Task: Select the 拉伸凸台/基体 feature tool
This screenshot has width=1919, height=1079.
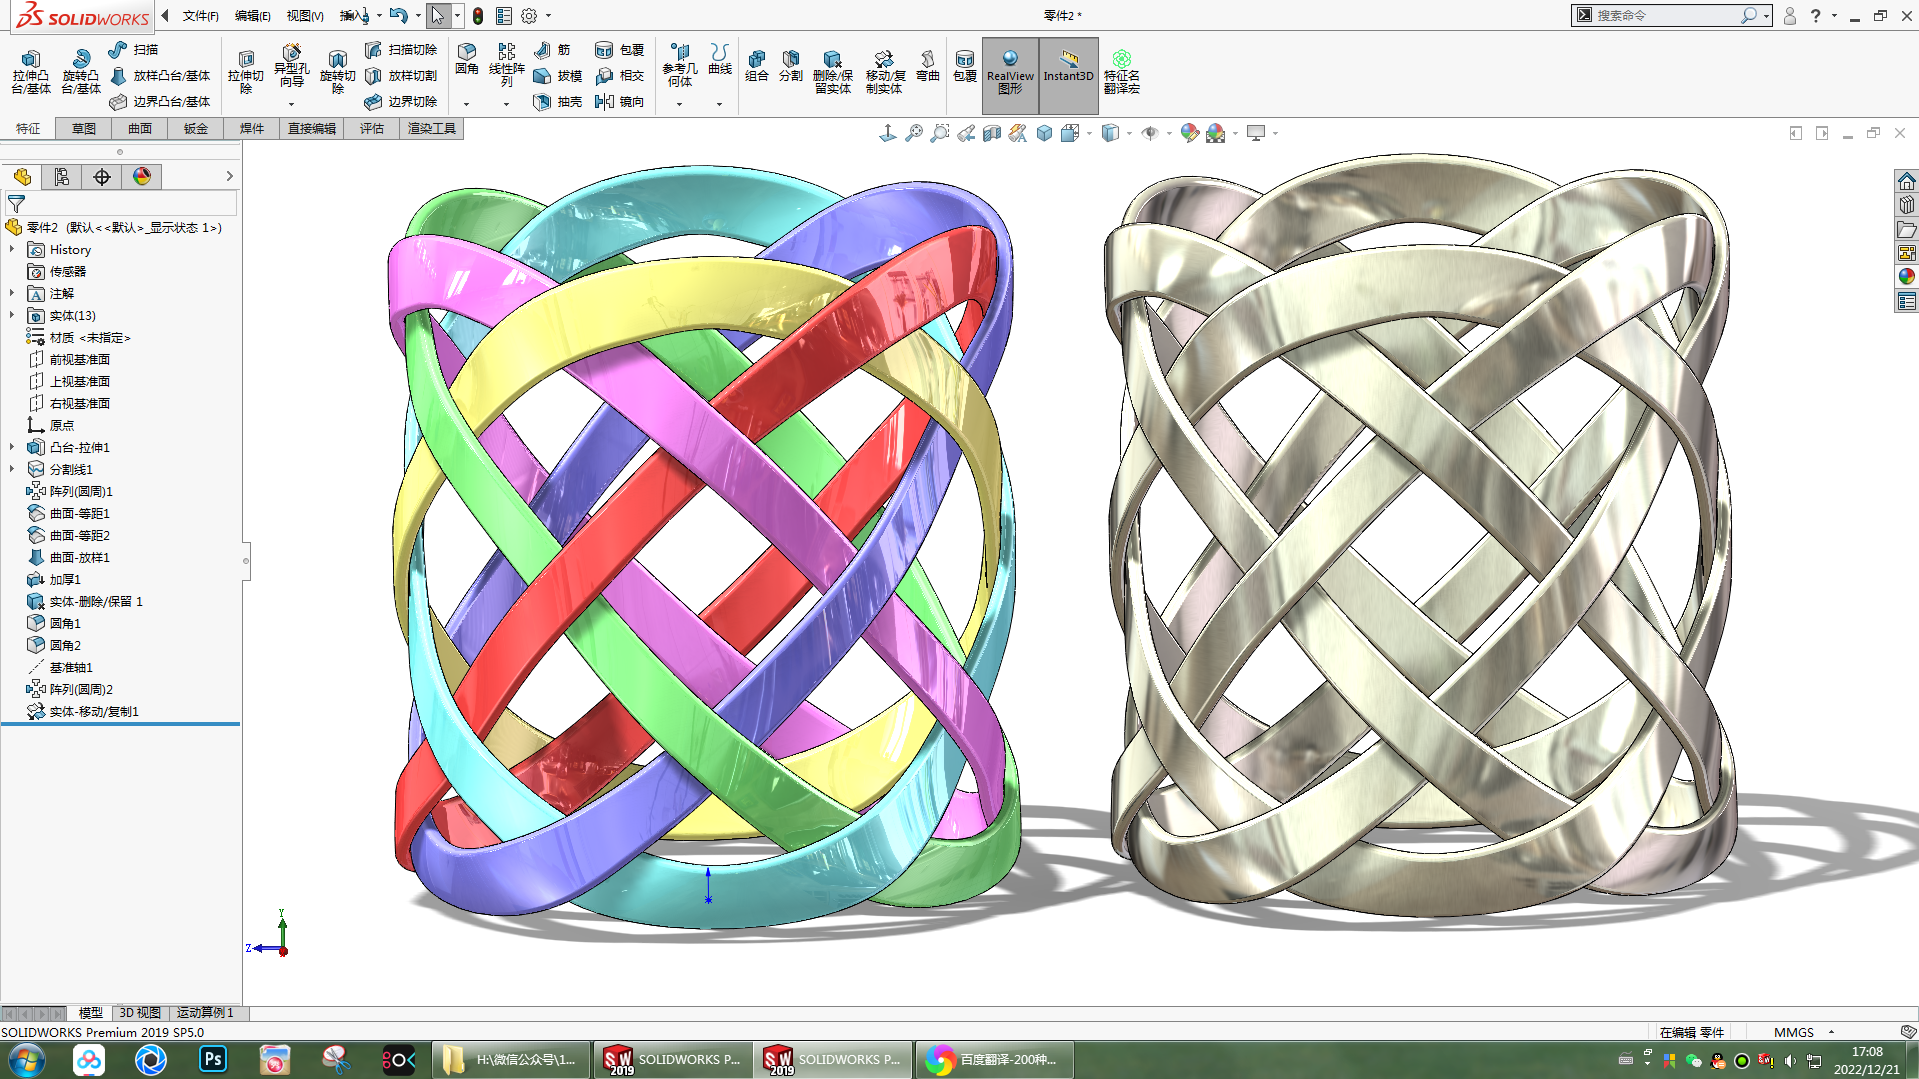Action: point(31,70)
